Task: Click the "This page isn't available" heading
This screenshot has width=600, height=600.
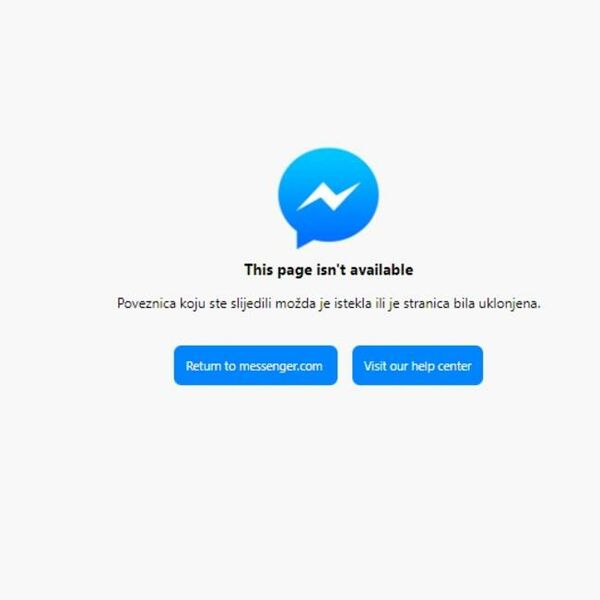Action: (x=329, y=270)
